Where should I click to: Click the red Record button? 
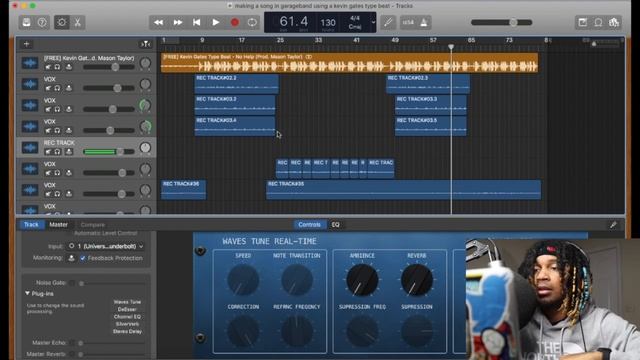point(235,22)
